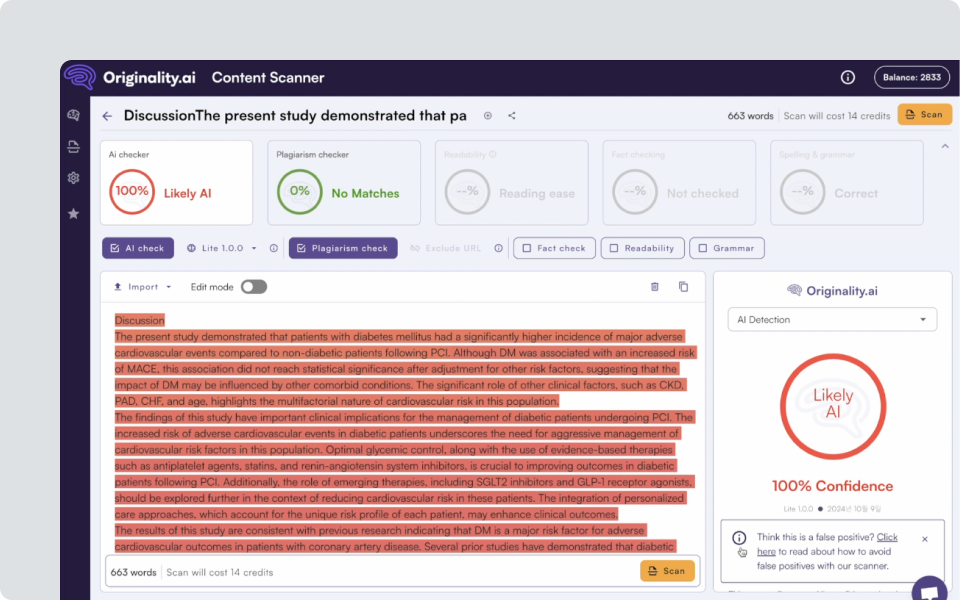Toggle the Plagiarism check option

pyautogui.click(x=343, y=248)
